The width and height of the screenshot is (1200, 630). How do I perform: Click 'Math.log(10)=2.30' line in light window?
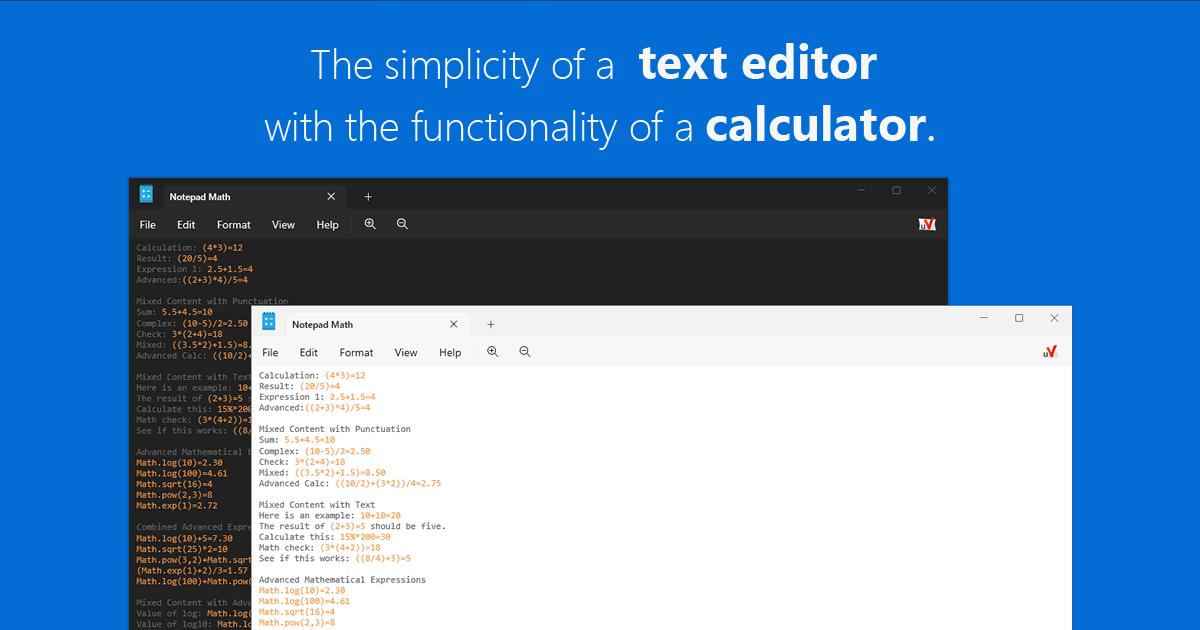302,591
